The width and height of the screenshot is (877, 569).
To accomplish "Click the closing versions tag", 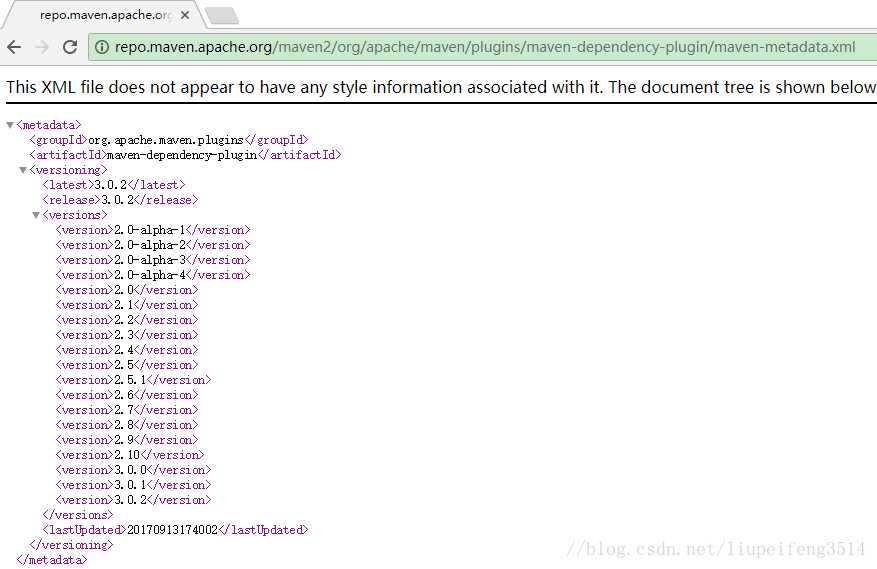I will [78, 515].
